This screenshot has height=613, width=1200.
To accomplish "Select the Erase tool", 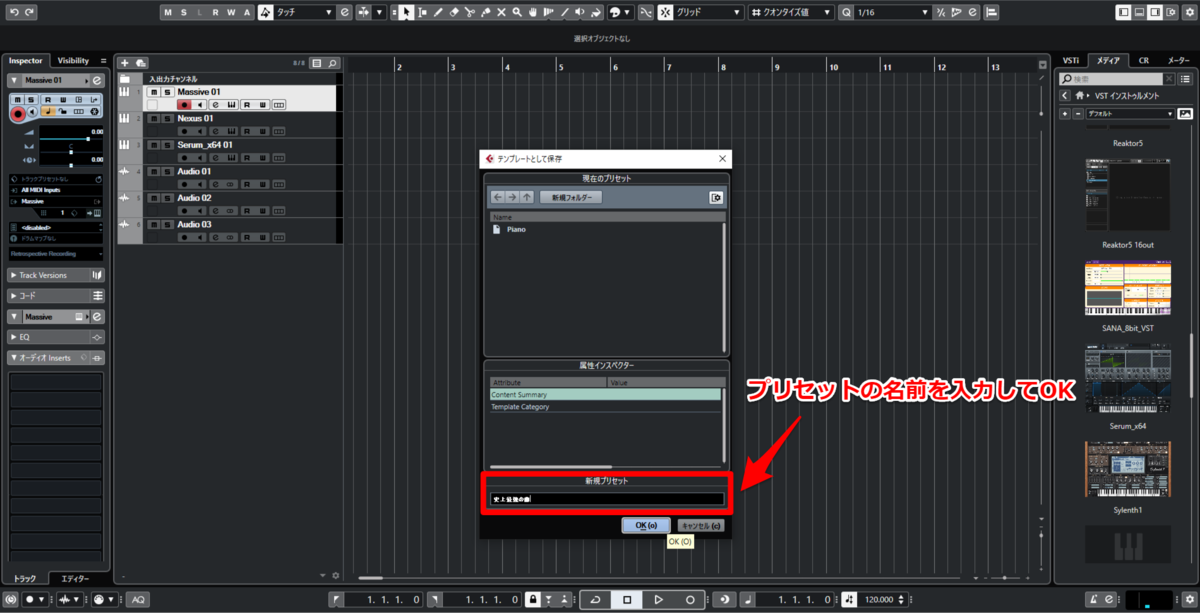I will [x=454, y=12].
